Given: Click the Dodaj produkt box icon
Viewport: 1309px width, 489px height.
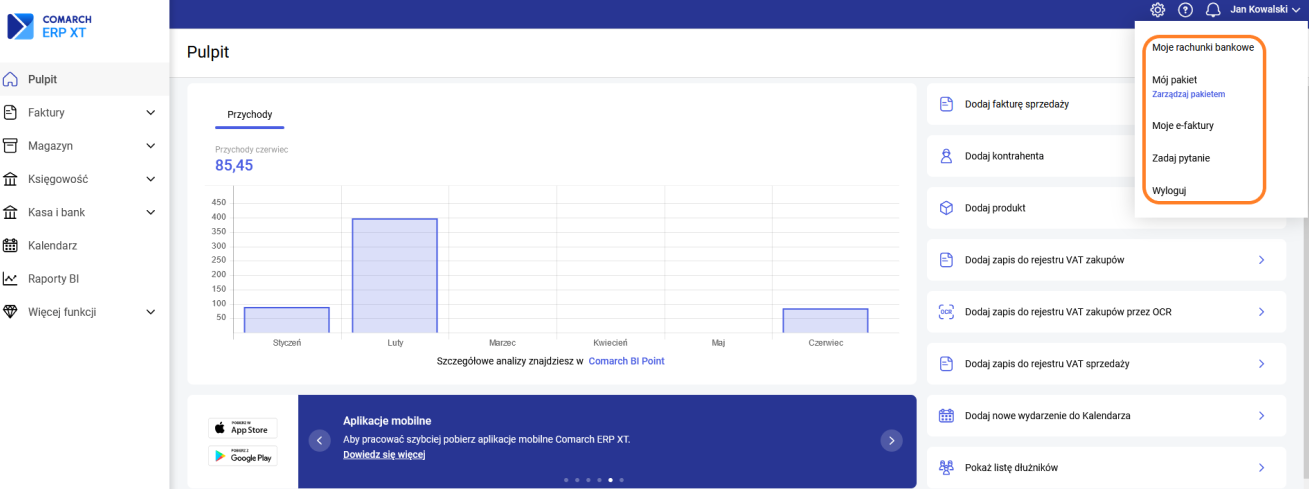Looking at the screenshot, I should click(946, 208).
